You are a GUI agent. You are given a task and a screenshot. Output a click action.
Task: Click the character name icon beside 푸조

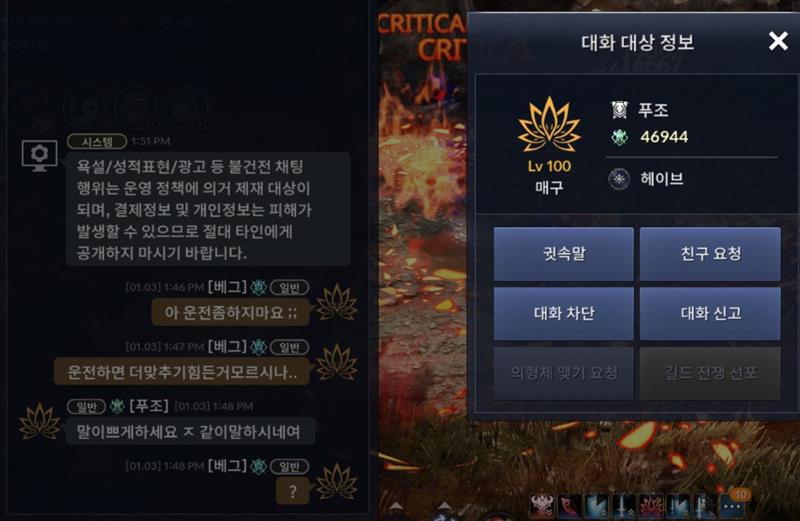(619, 110)
